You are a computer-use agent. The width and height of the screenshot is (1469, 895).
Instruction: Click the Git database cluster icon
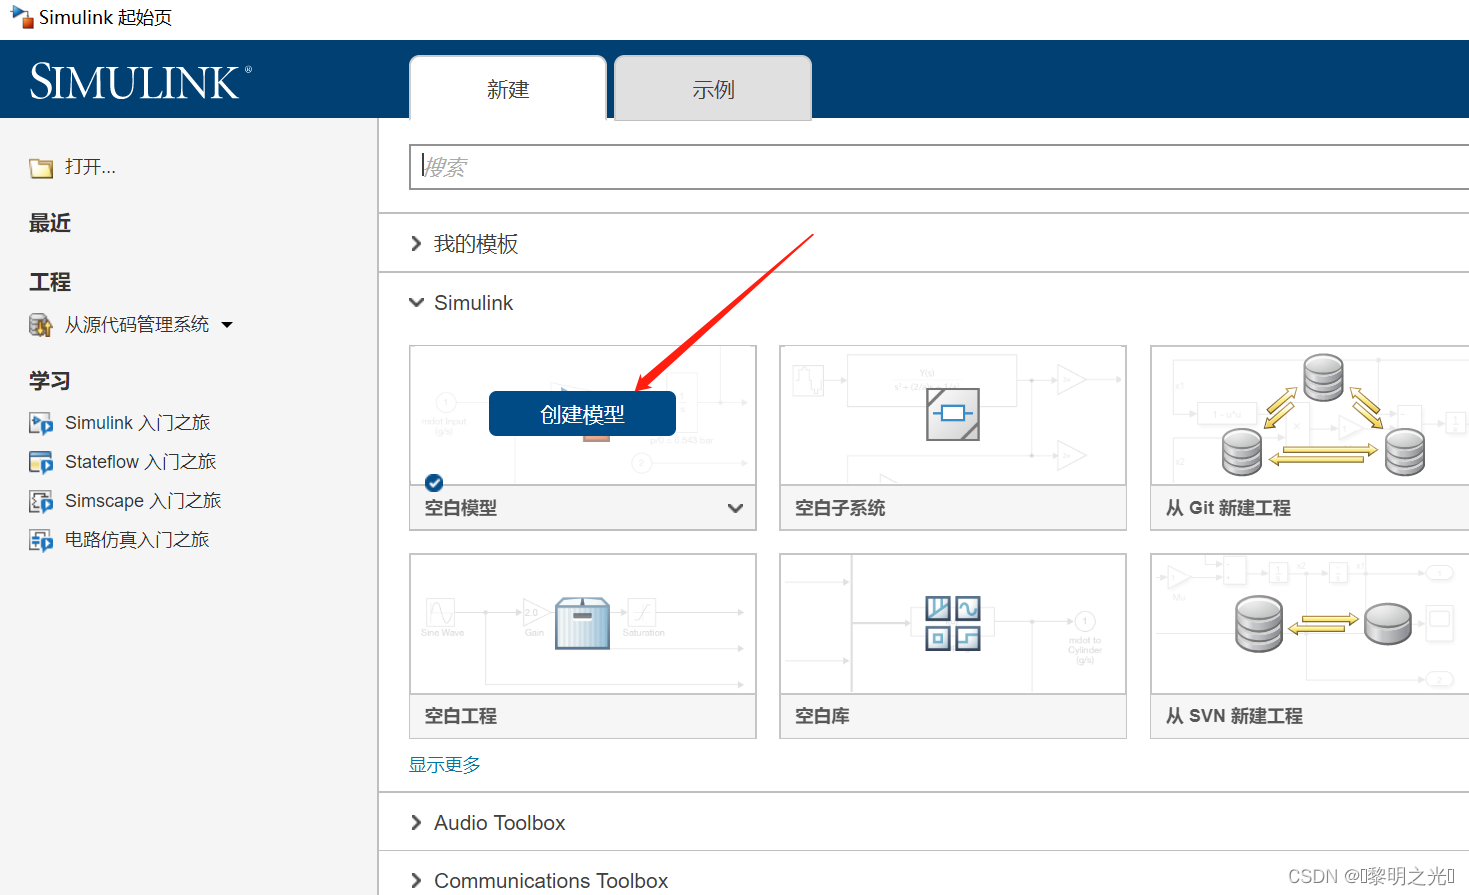[1323, 415]
